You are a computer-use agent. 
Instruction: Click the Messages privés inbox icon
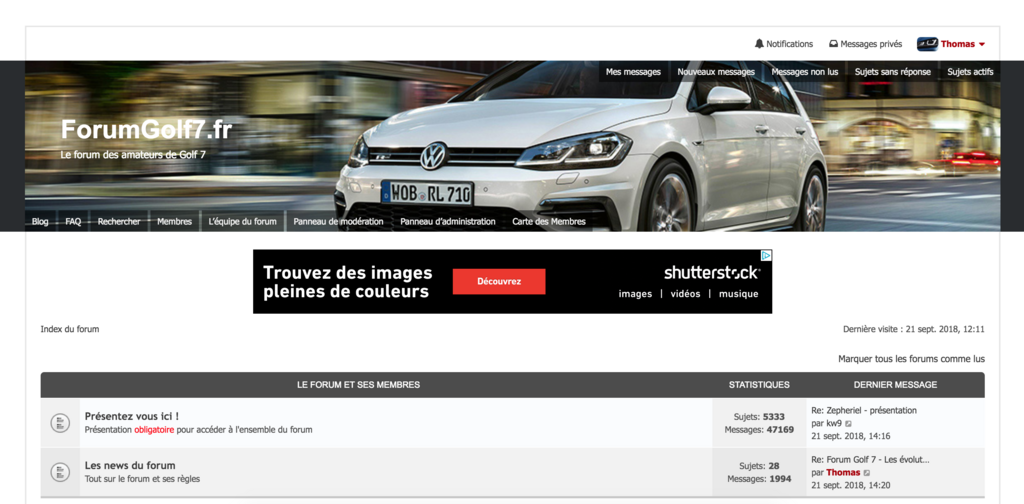[833, 44]
